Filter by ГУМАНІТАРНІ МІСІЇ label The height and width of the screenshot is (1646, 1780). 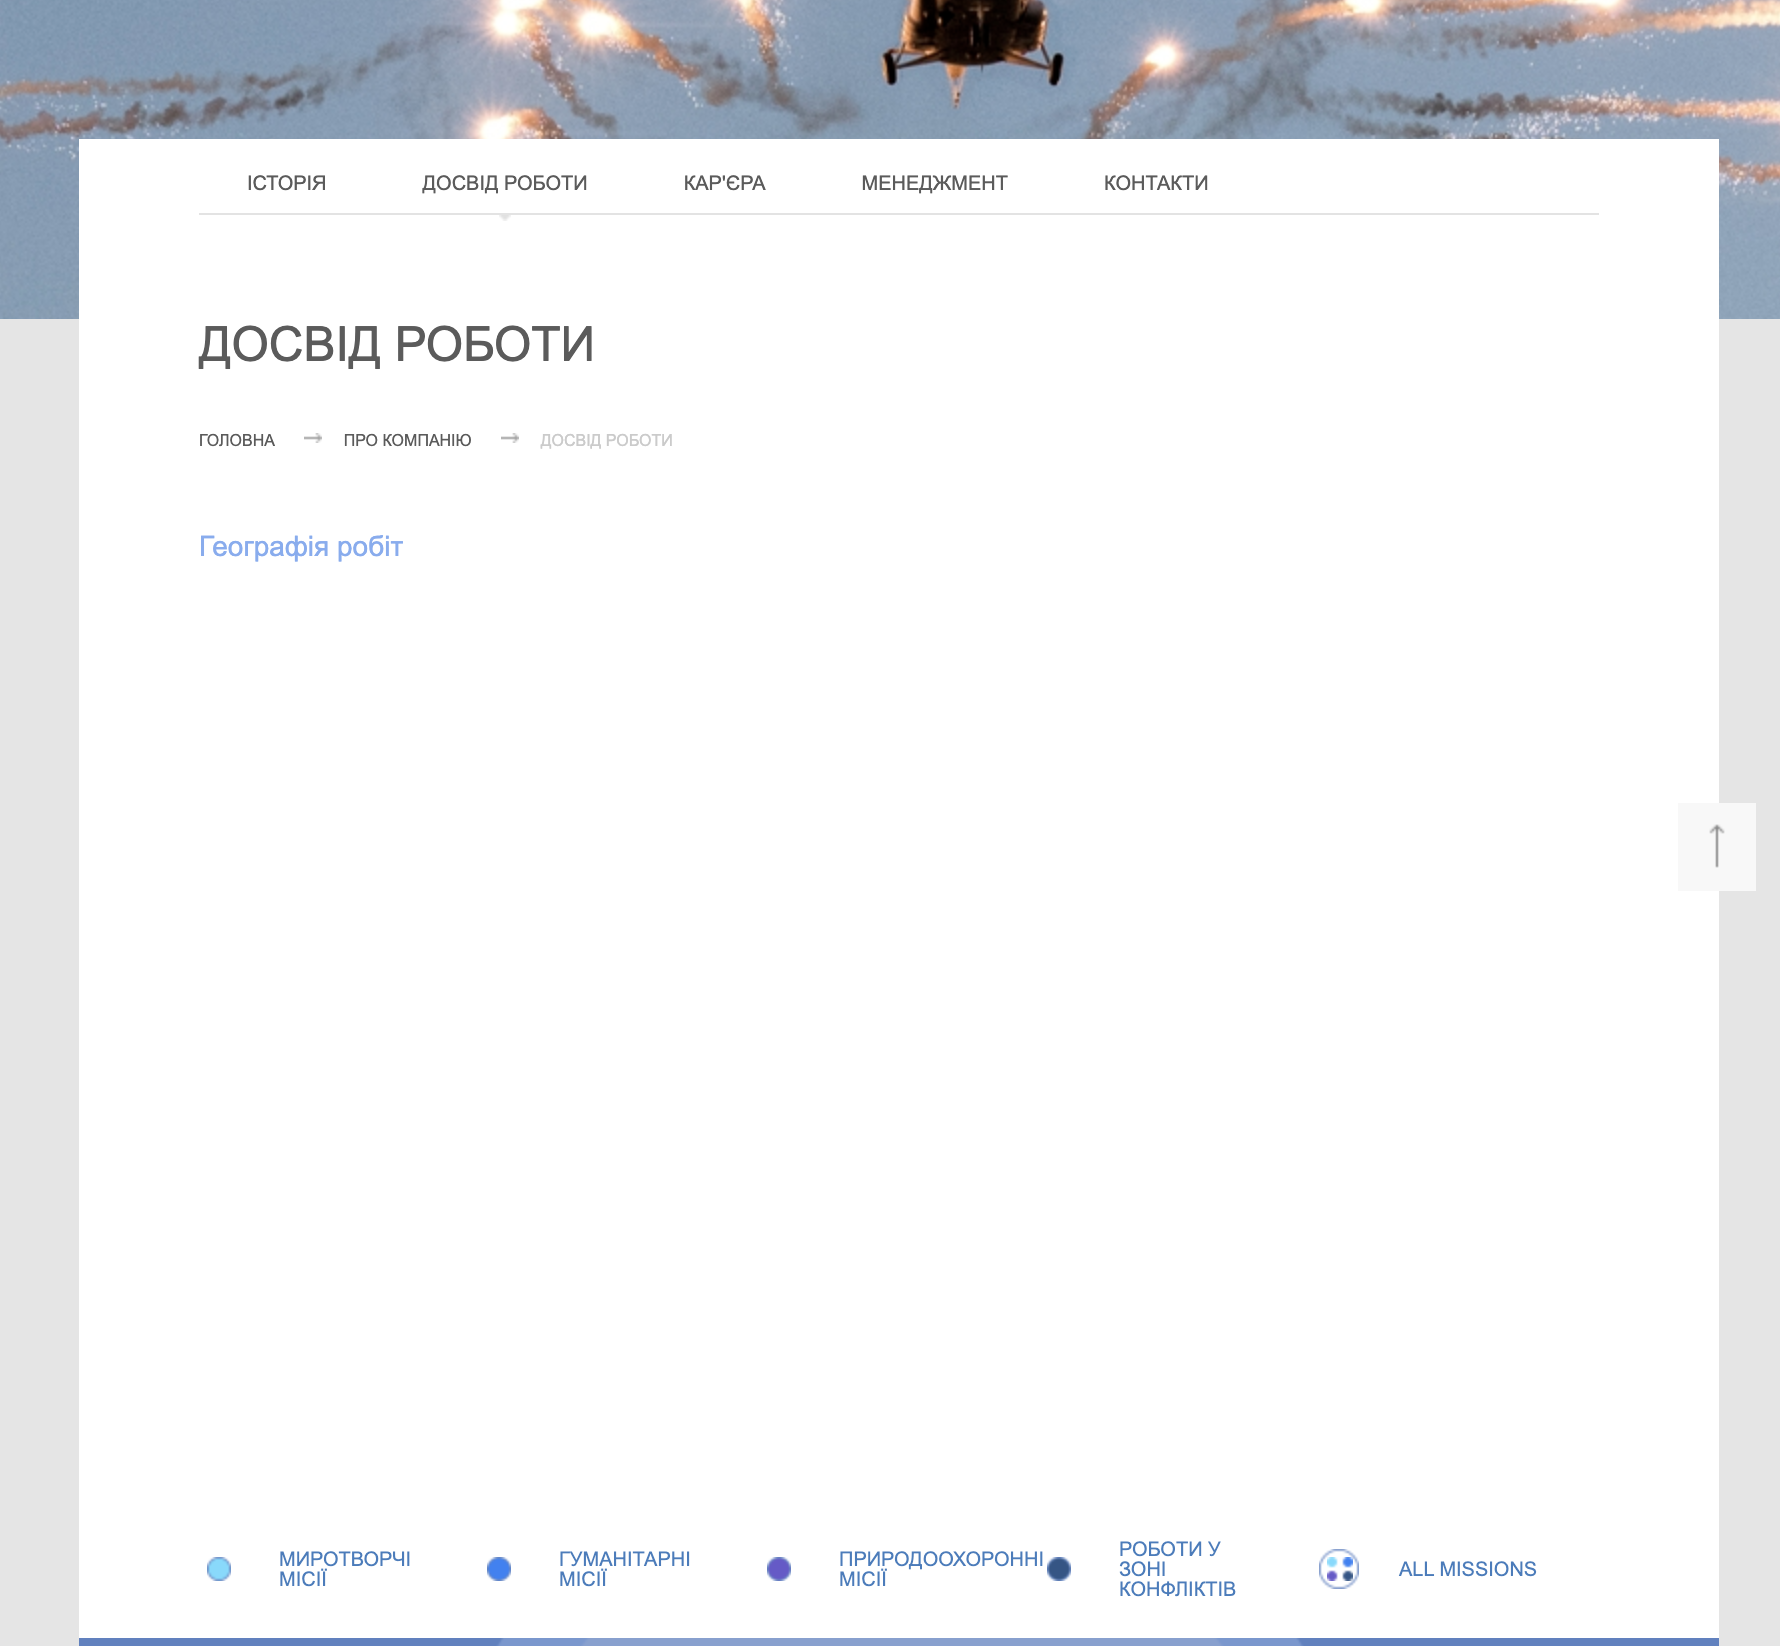click(624, 1569)
